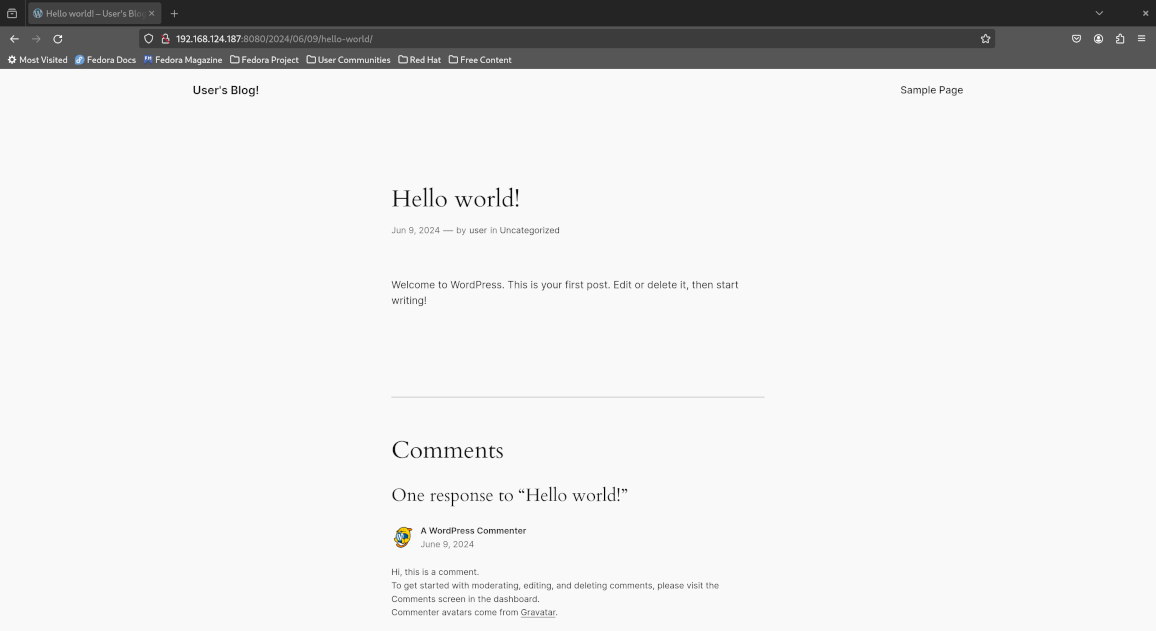Open the Pocket save icon
Image resolution: width=1156 pixels, height=631 pixels.
pos(1076,39)
